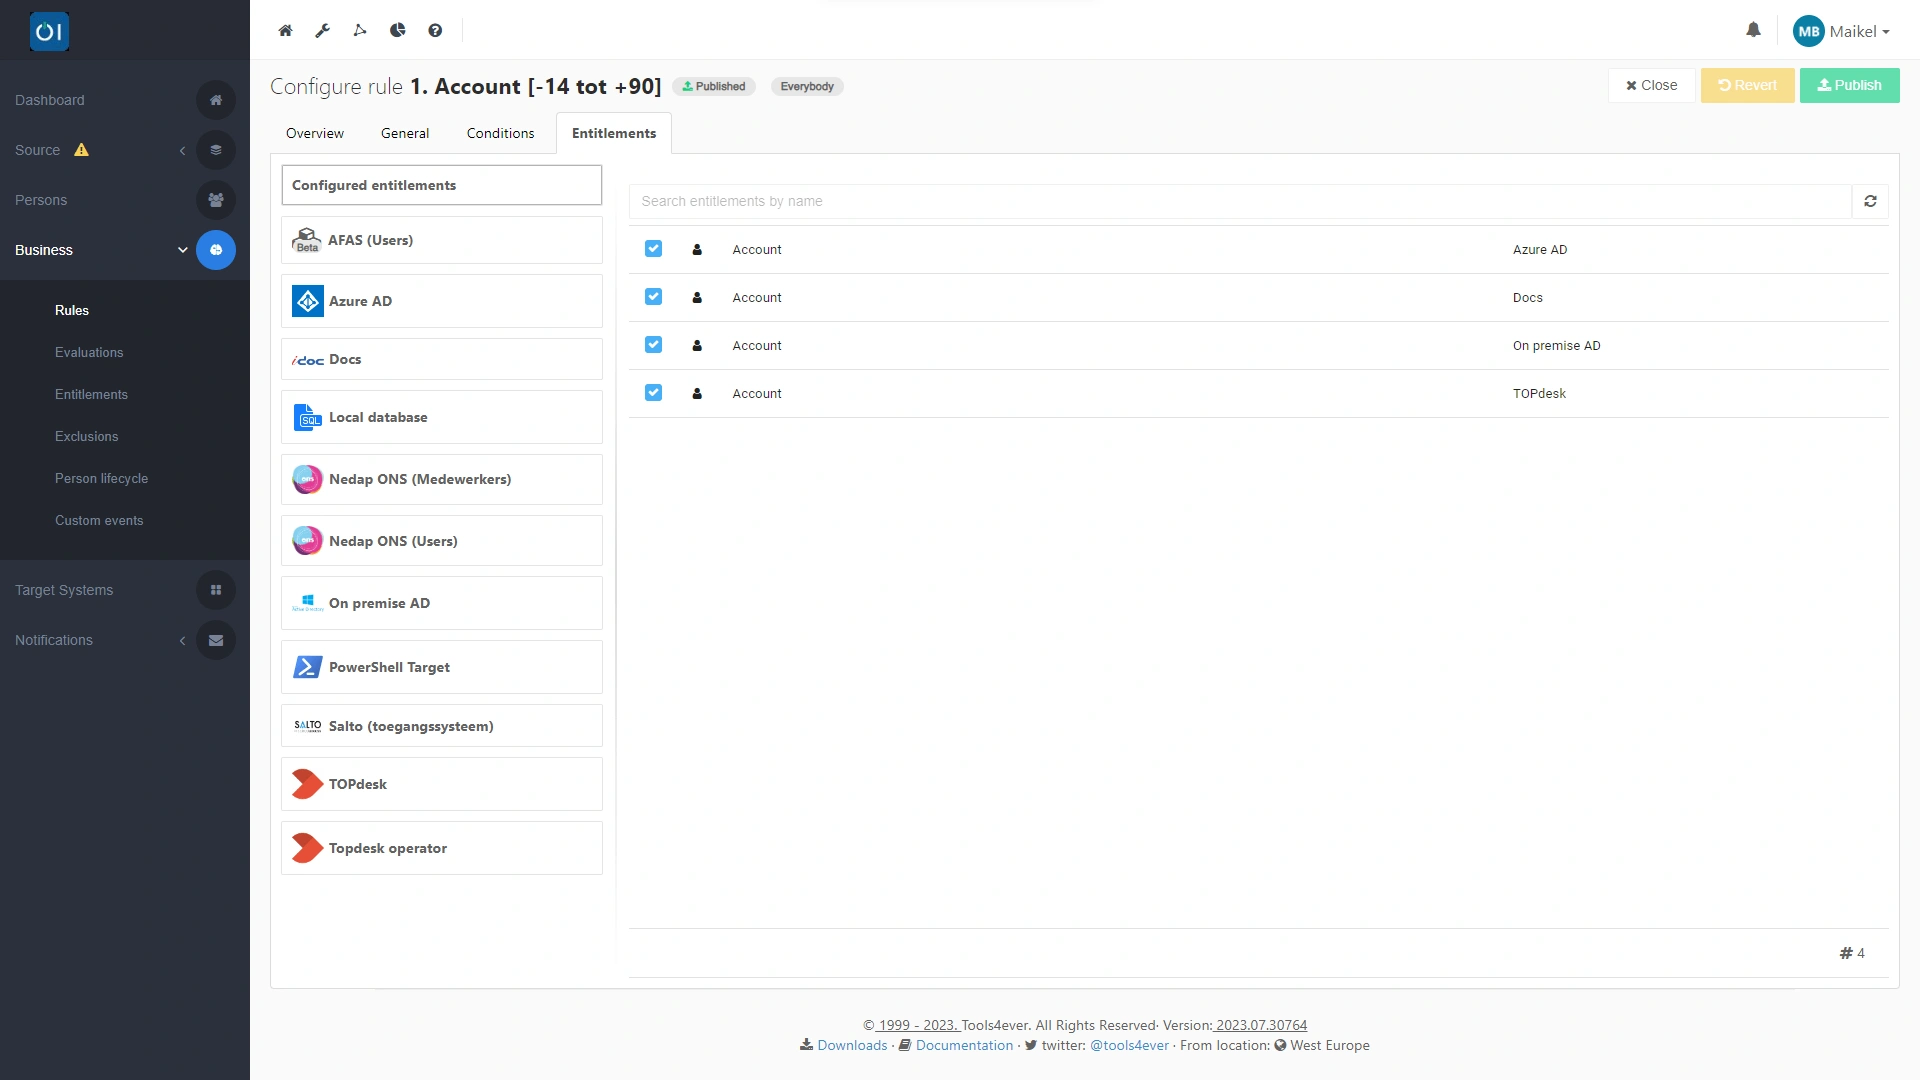Screen dimensions: 1920x1080
Task: Uncheck the On premise AD Account entitlement
Action: point(653,344)
